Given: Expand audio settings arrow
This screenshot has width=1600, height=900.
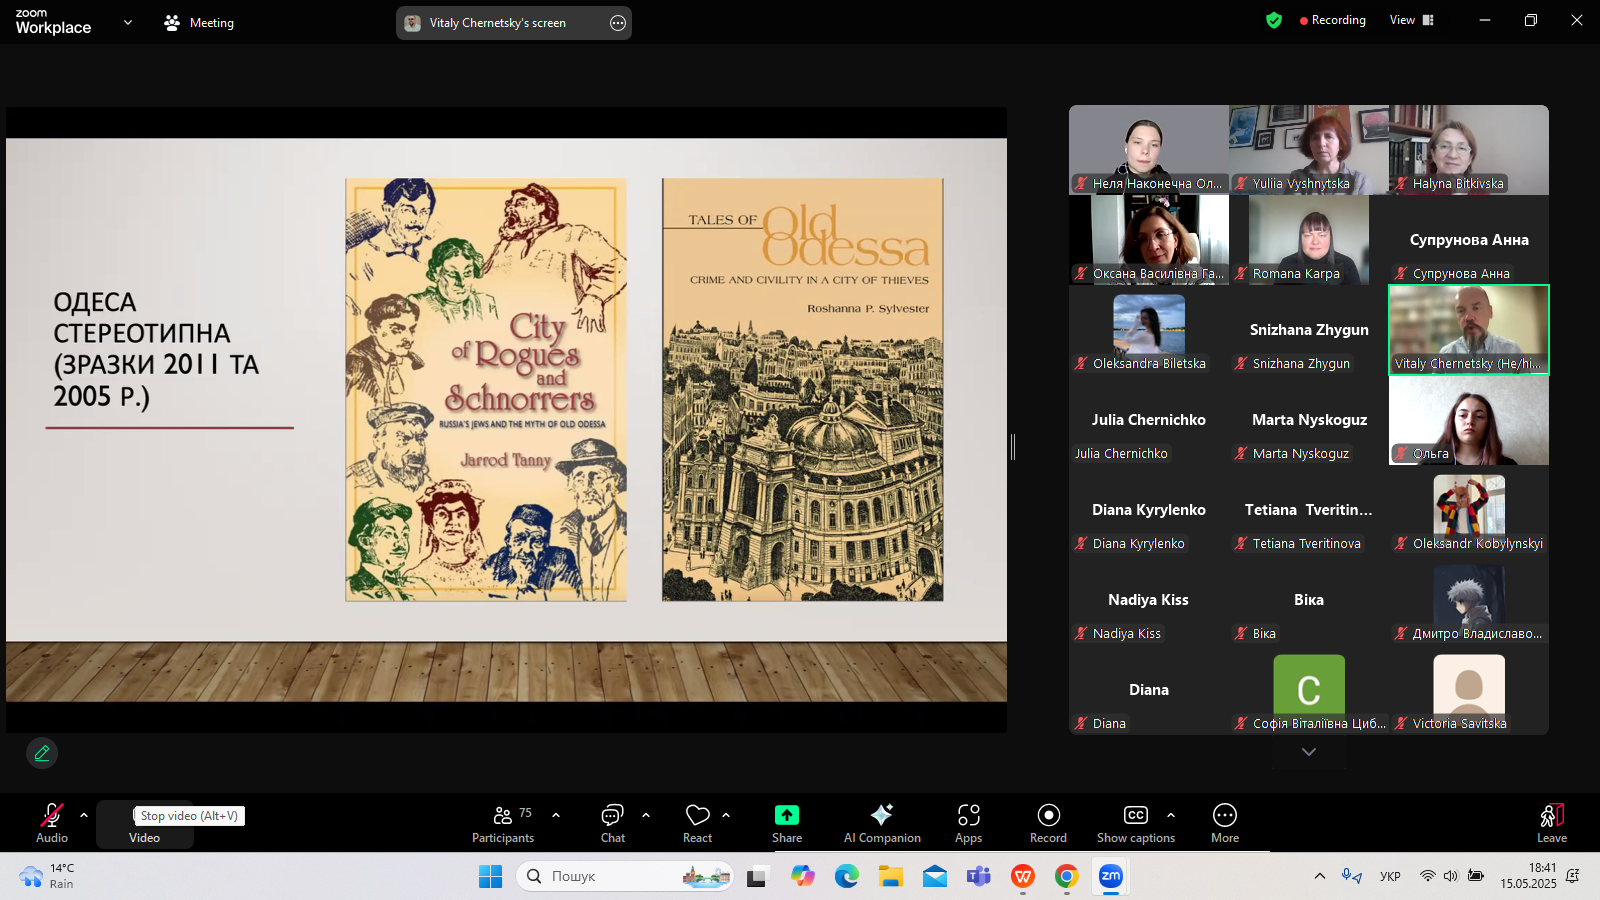Looking at the screenshot, I should [x=84, y=815].
